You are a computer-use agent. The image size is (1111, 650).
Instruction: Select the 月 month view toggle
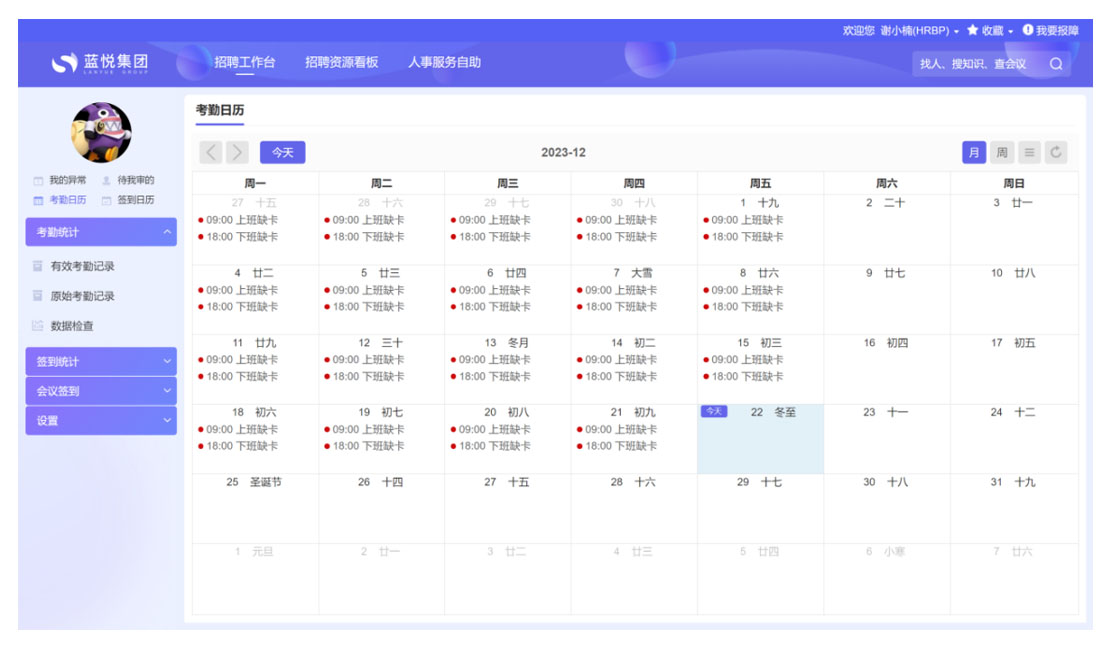pyautogui.click(x=973, y=152)
